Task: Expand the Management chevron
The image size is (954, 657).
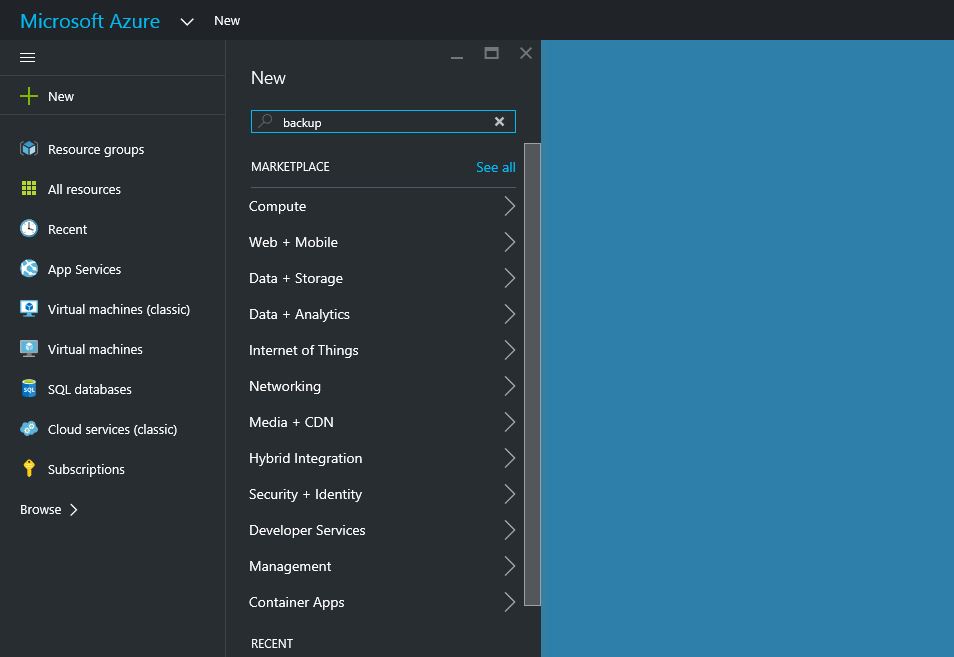Action: point(510,566)
